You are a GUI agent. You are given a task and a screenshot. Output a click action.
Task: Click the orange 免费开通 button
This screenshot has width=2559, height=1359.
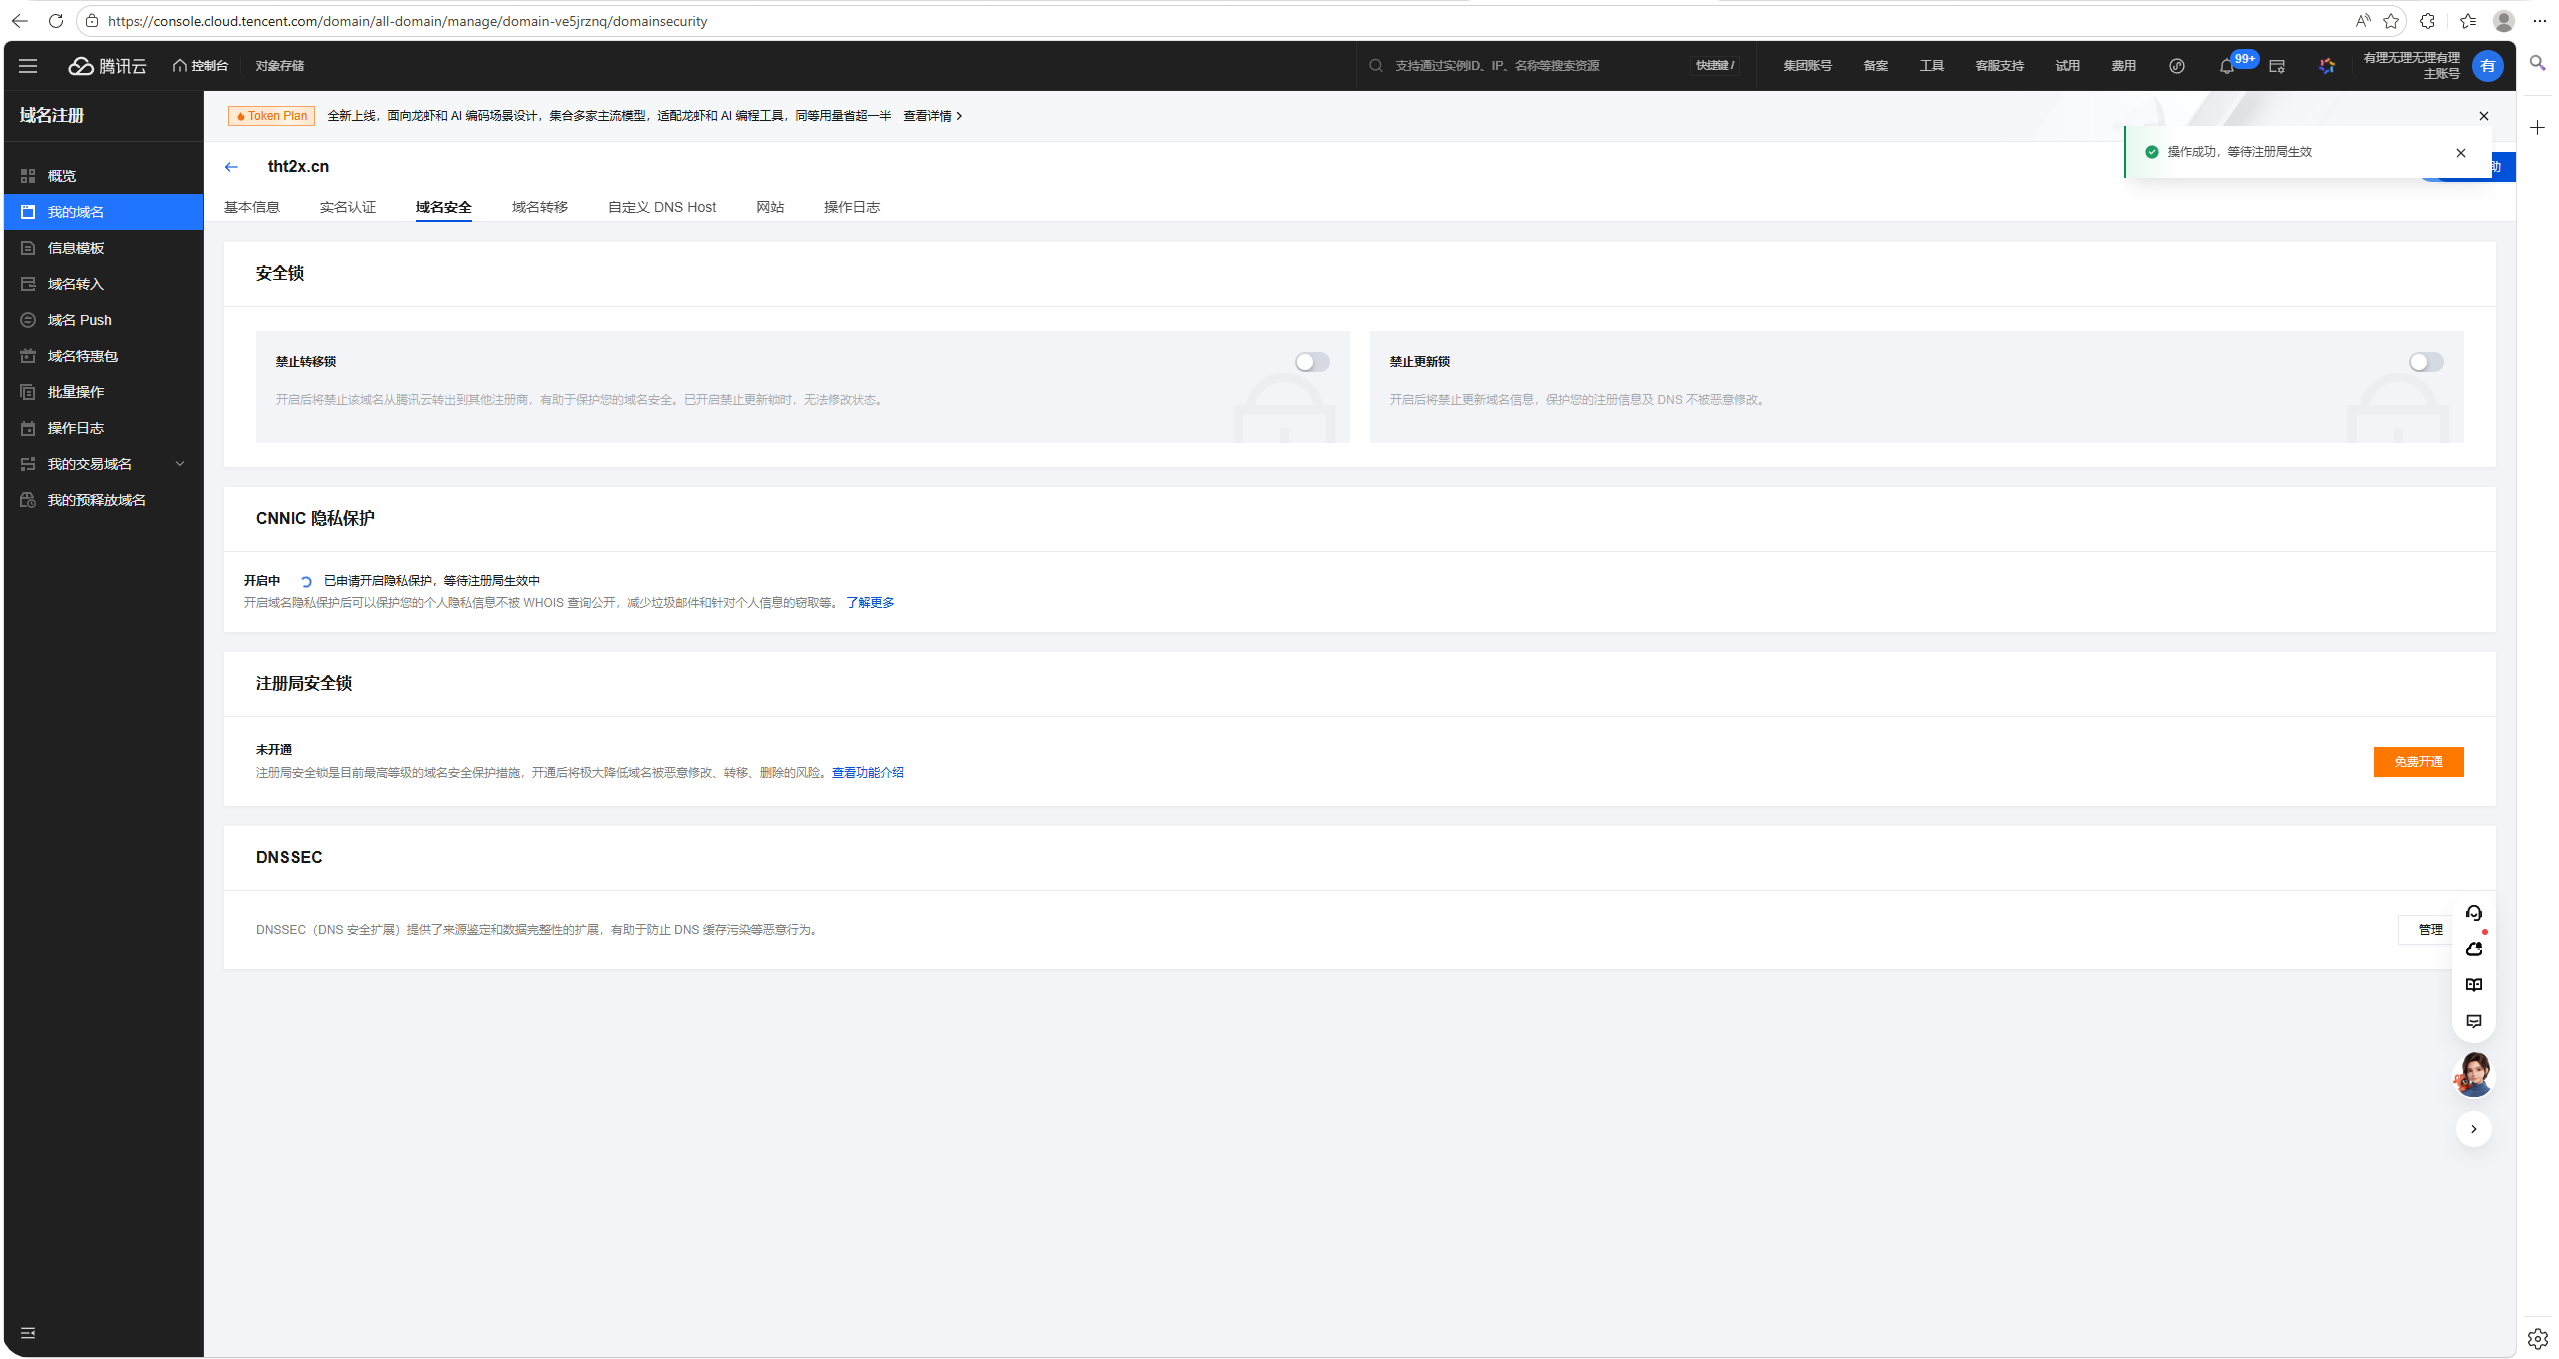[2418, 762]
